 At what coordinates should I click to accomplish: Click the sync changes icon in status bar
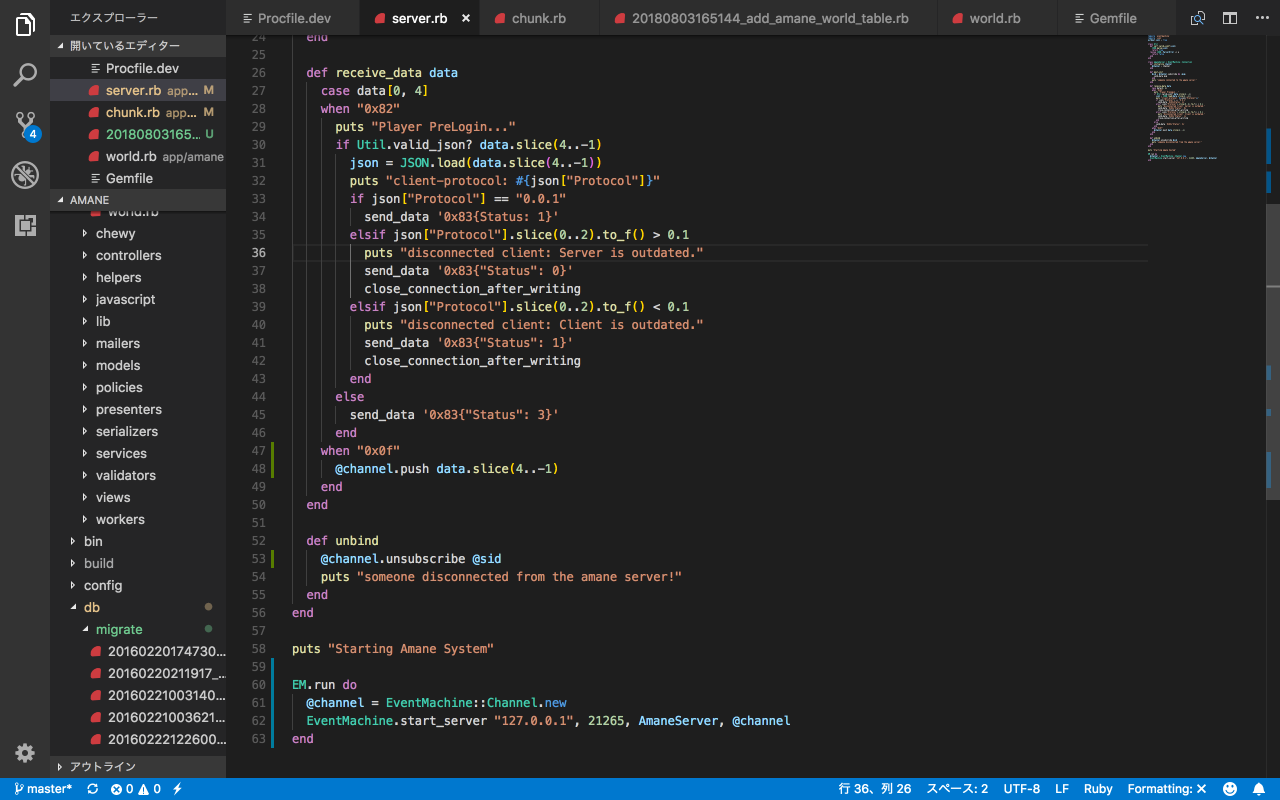click(93, 789)
